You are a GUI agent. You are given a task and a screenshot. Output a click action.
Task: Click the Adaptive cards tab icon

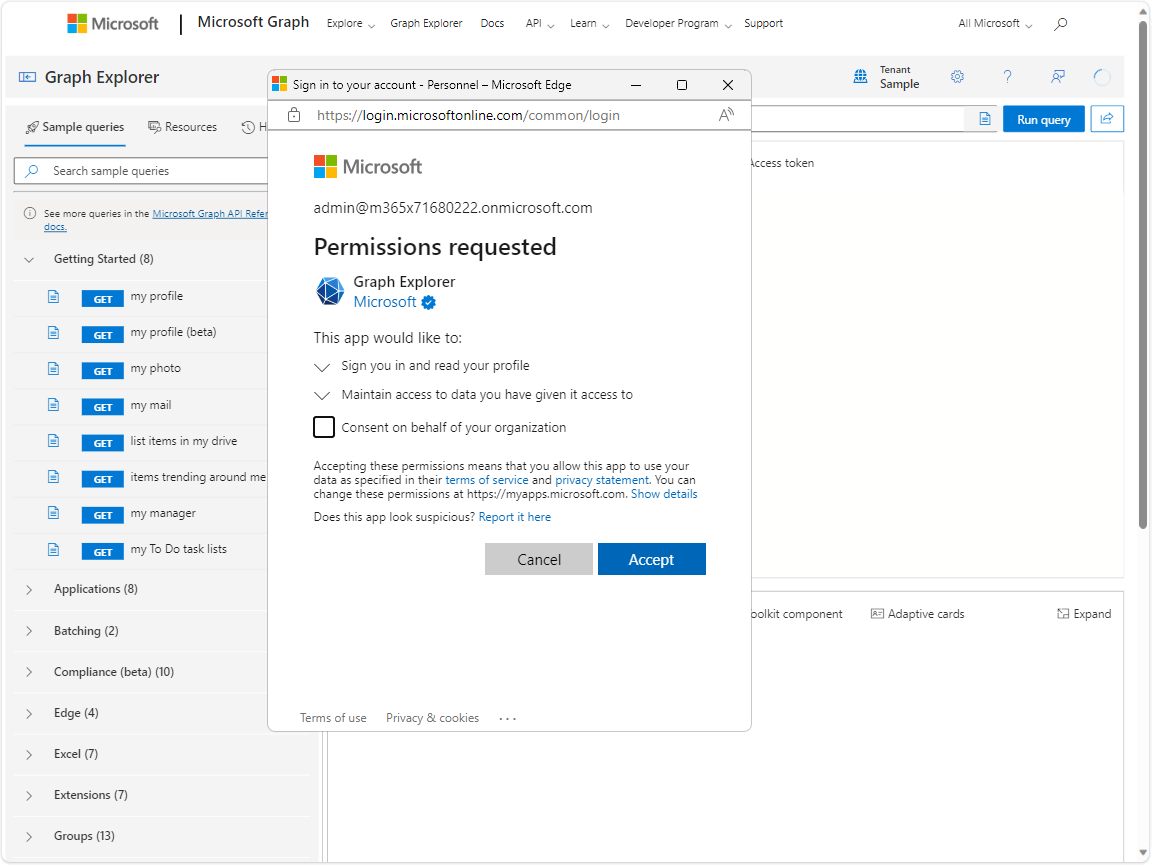click(877, 614)
